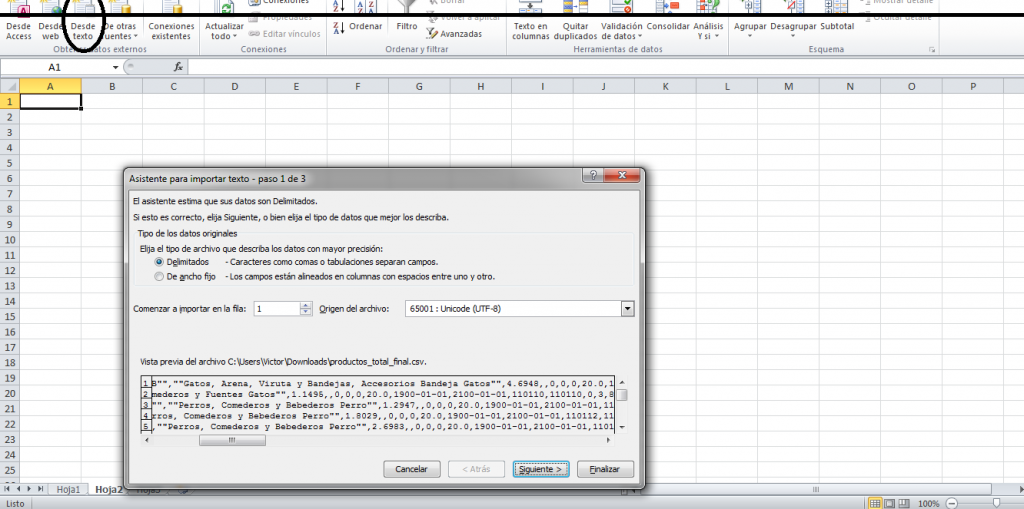The image size is (1024, 509).
Task: Select the De ancho fijo option
Action: pos(158,276)
